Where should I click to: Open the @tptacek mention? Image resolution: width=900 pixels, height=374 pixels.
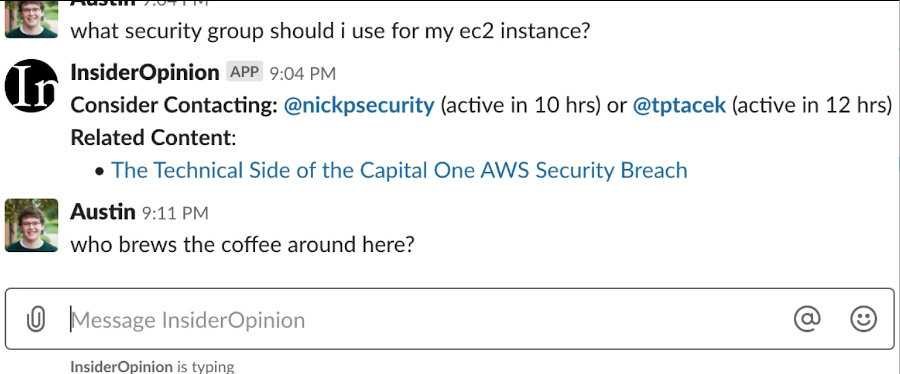pos(679,106)
